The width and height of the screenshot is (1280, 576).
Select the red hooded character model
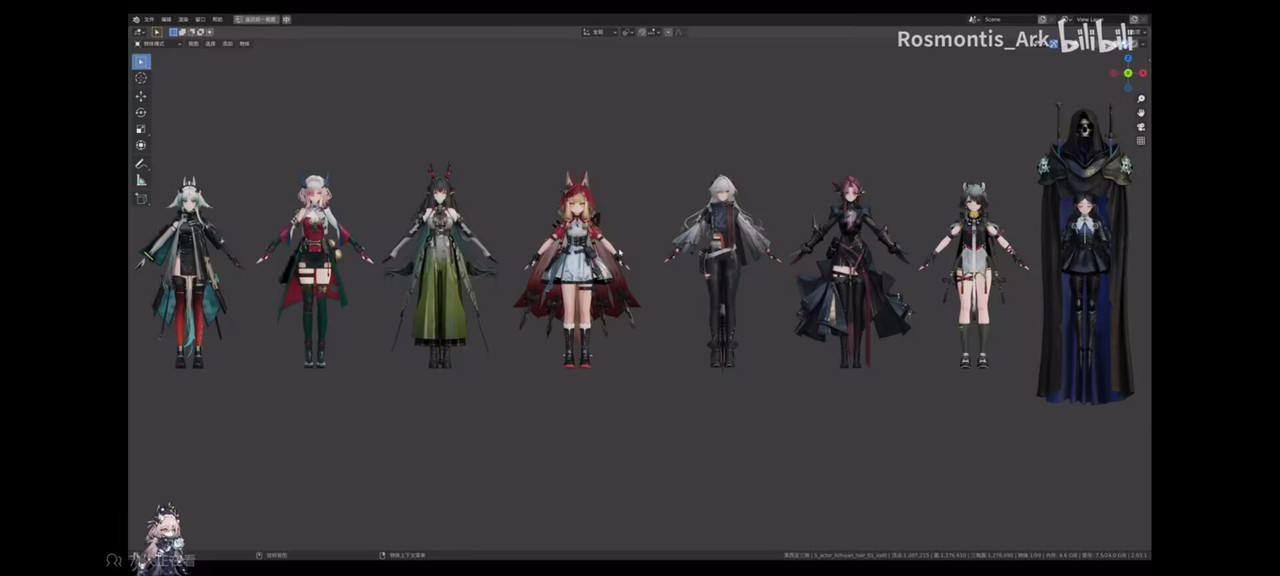[577, 270]
